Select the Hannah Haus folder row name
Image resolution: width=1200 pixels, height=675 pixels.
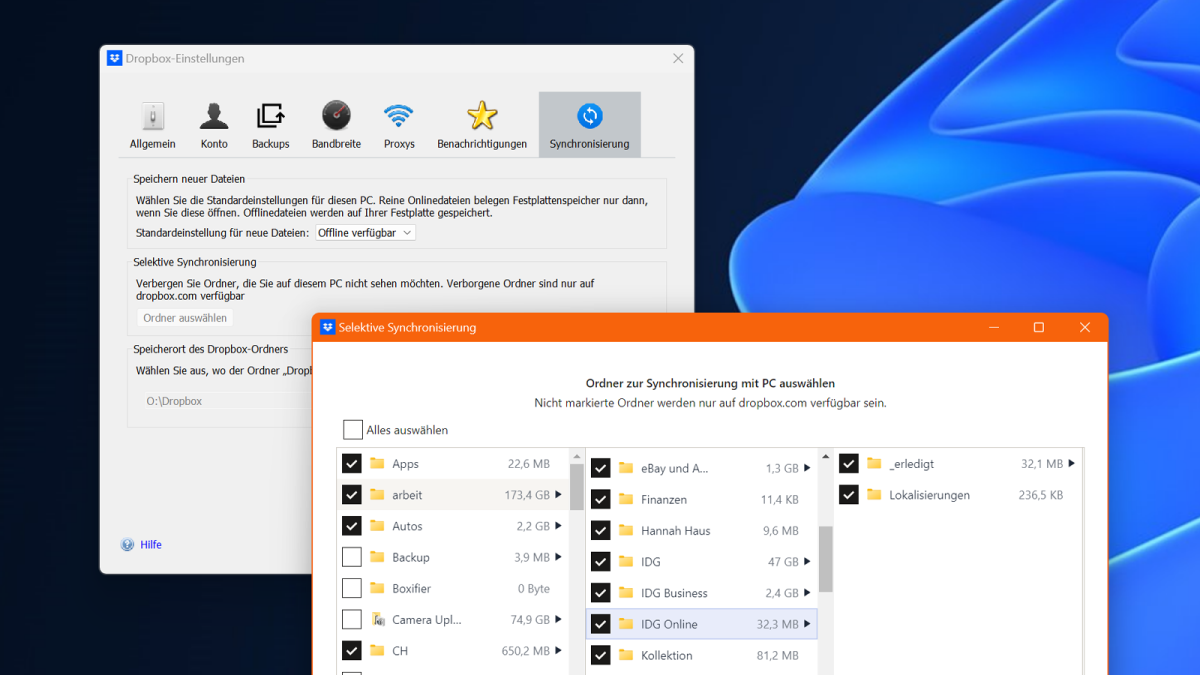click(676, 530)
